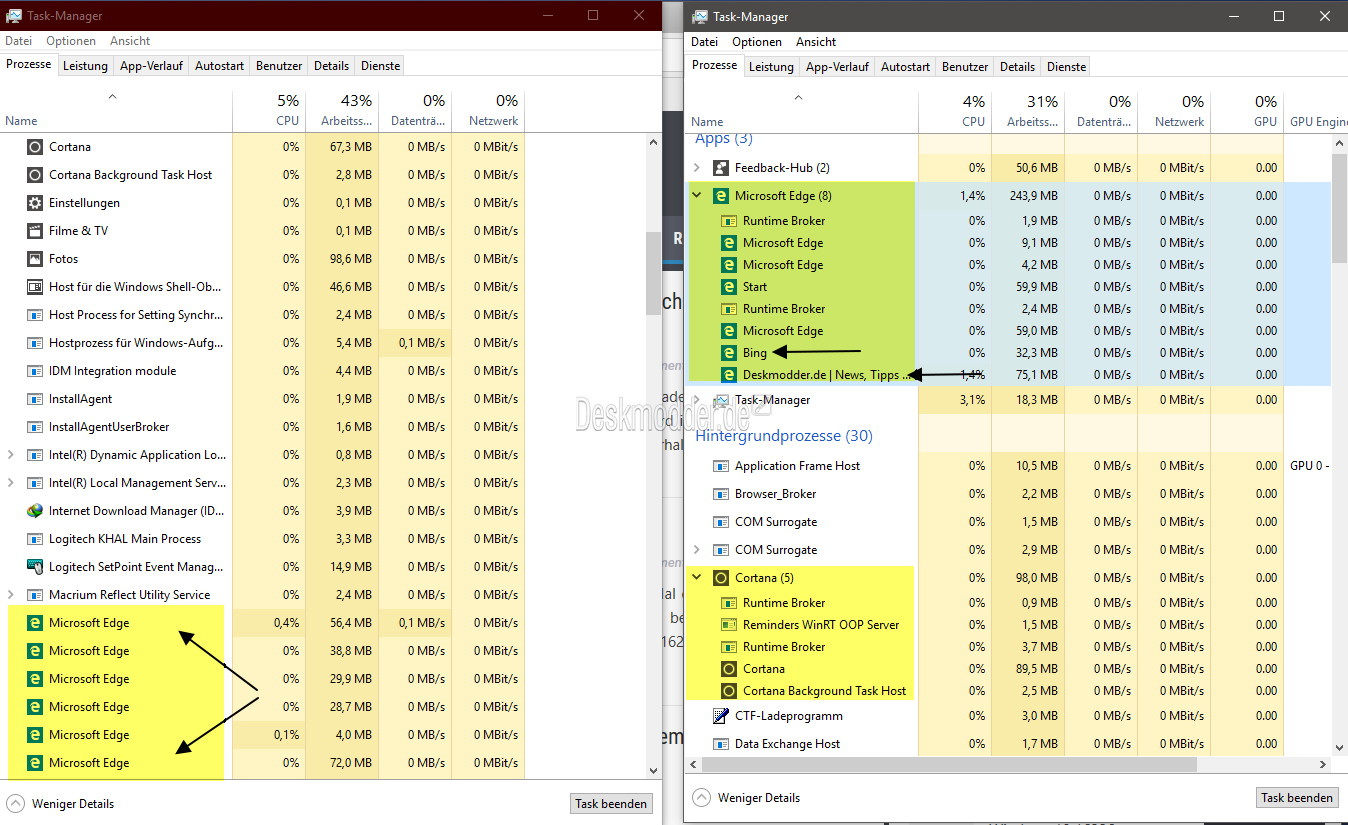This screenshot has height=825, width=1348.
Task: Collapse the Cortana (5) group
Action: (697, 578)
